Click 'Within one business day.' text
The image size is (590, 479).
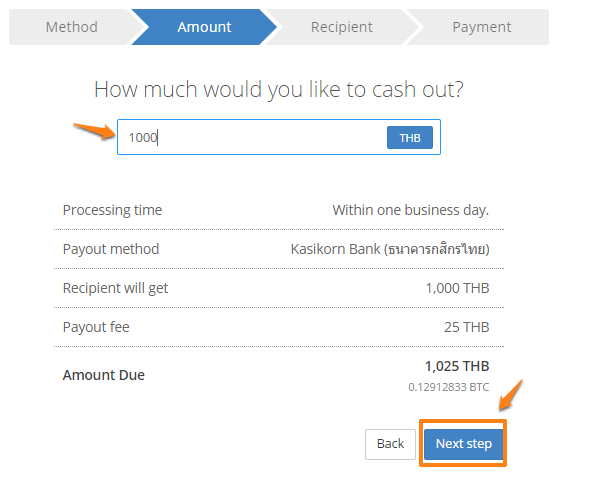411,210
